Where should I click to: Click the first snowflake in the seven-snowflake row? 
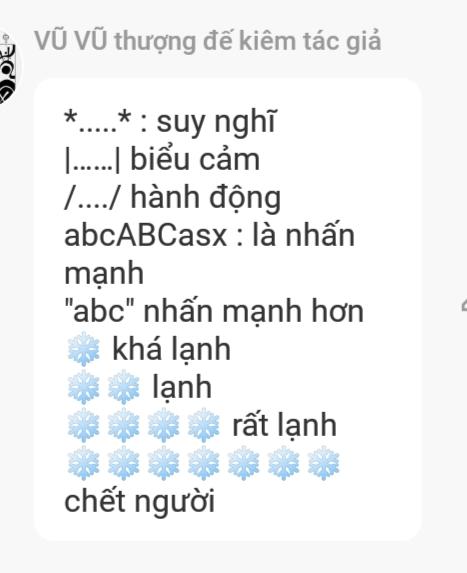84,463
